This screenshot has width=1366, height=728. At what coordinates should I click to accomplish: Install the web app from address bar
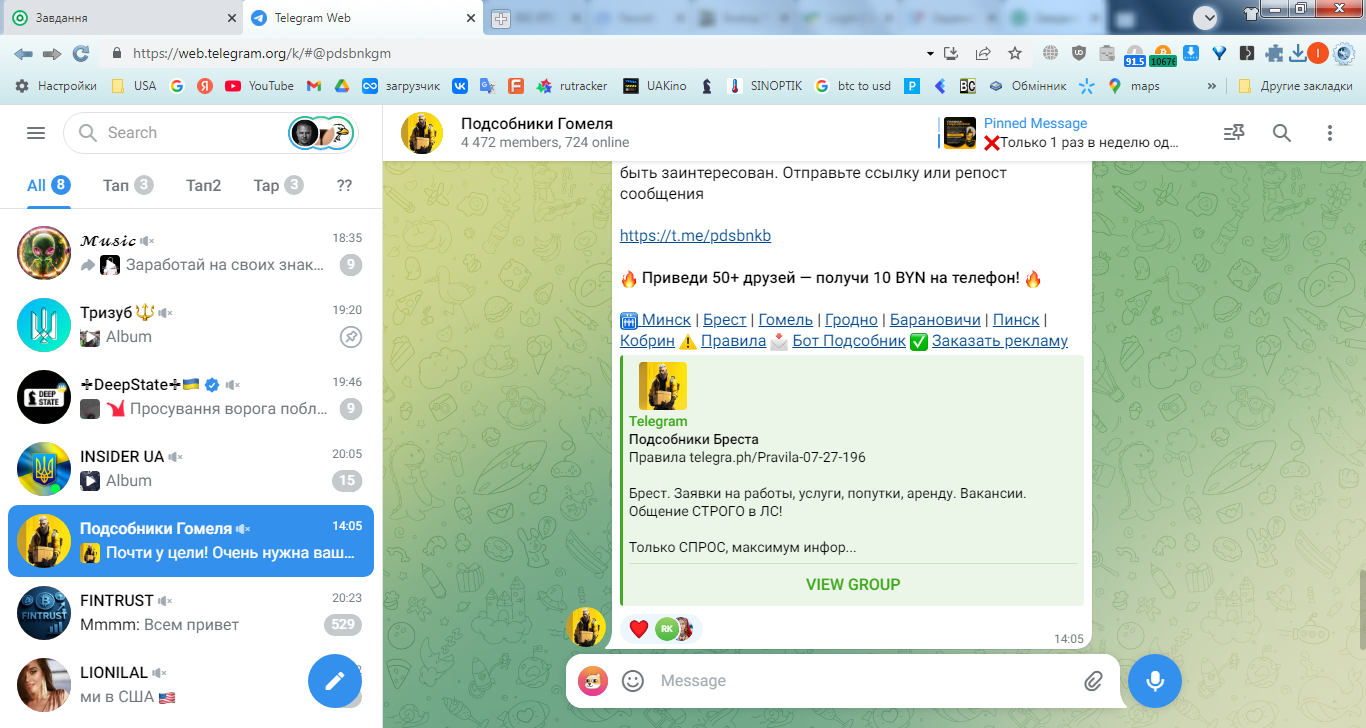coord(951,53)
